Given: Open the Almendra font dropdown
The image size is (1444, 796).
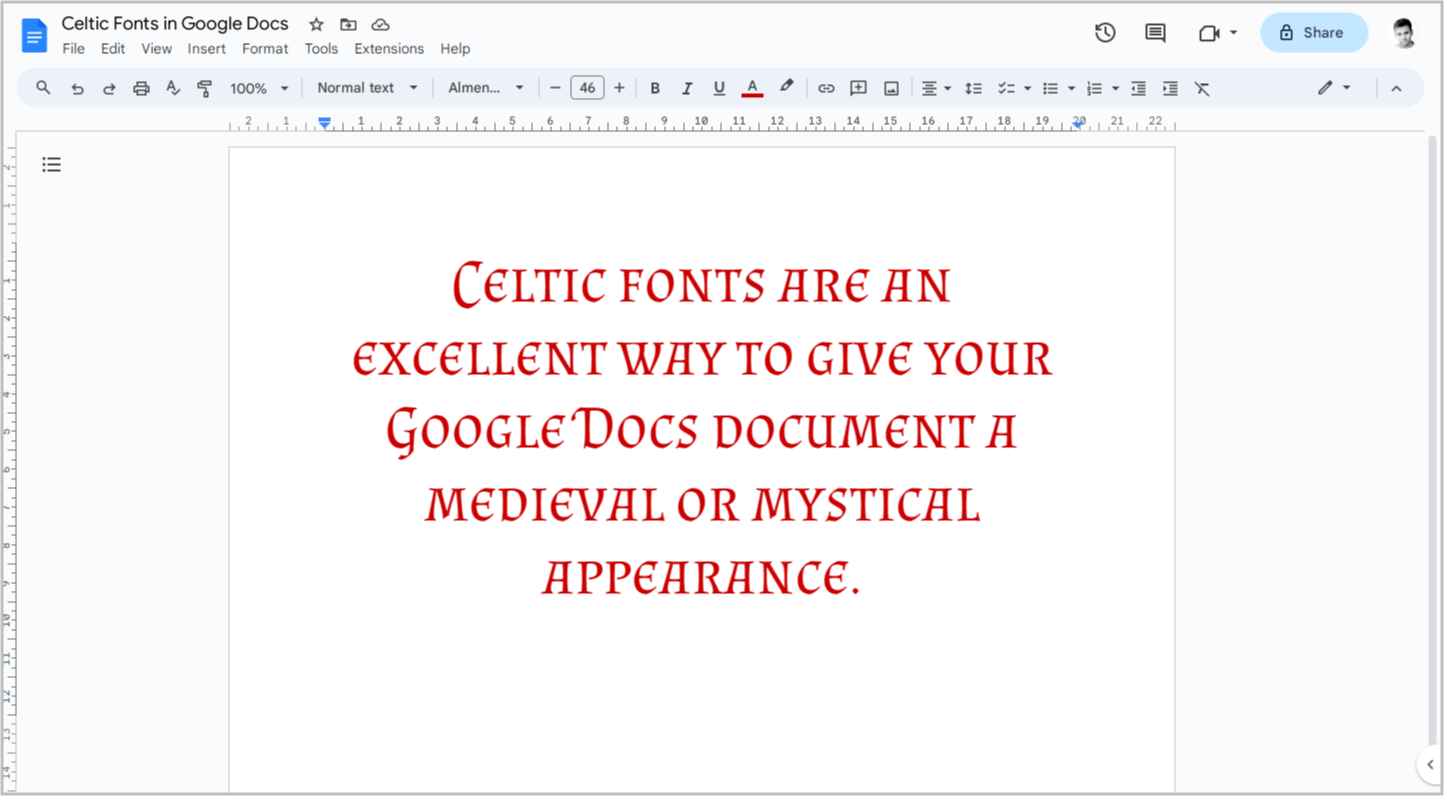Looking at the screenshot, I should (x=486, y=88).
